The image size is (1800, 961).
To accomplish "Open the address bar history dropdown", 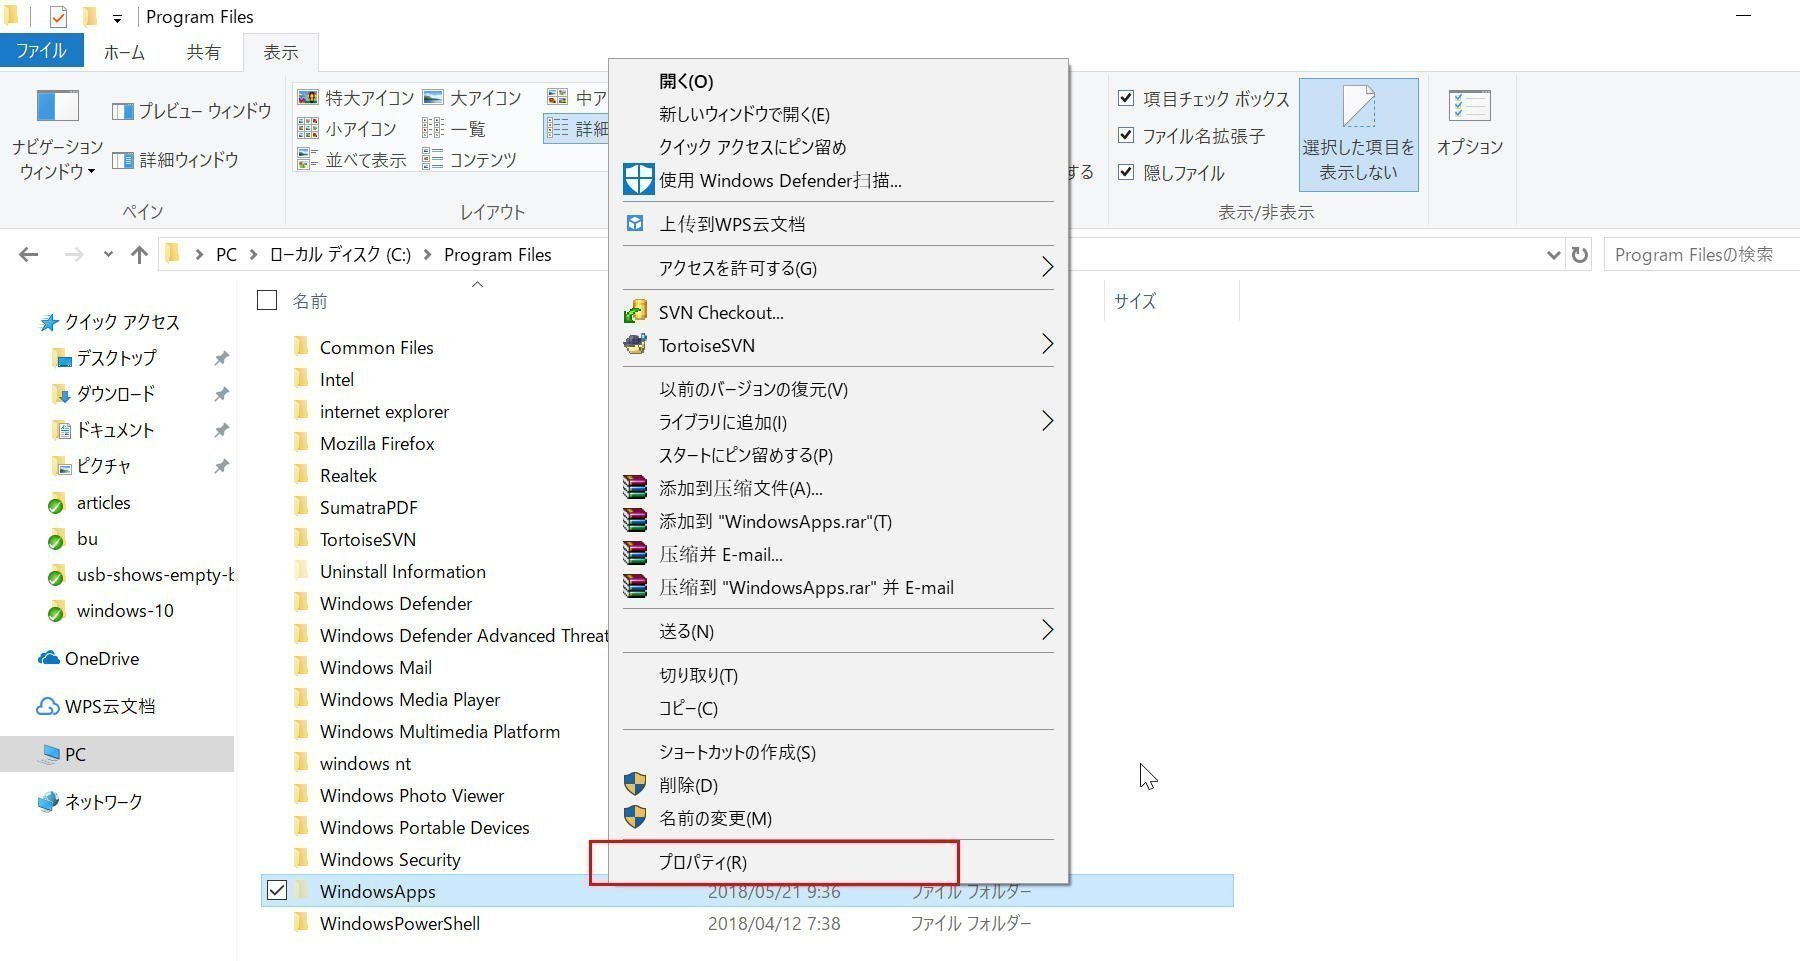I will (x=1553, y=255).
